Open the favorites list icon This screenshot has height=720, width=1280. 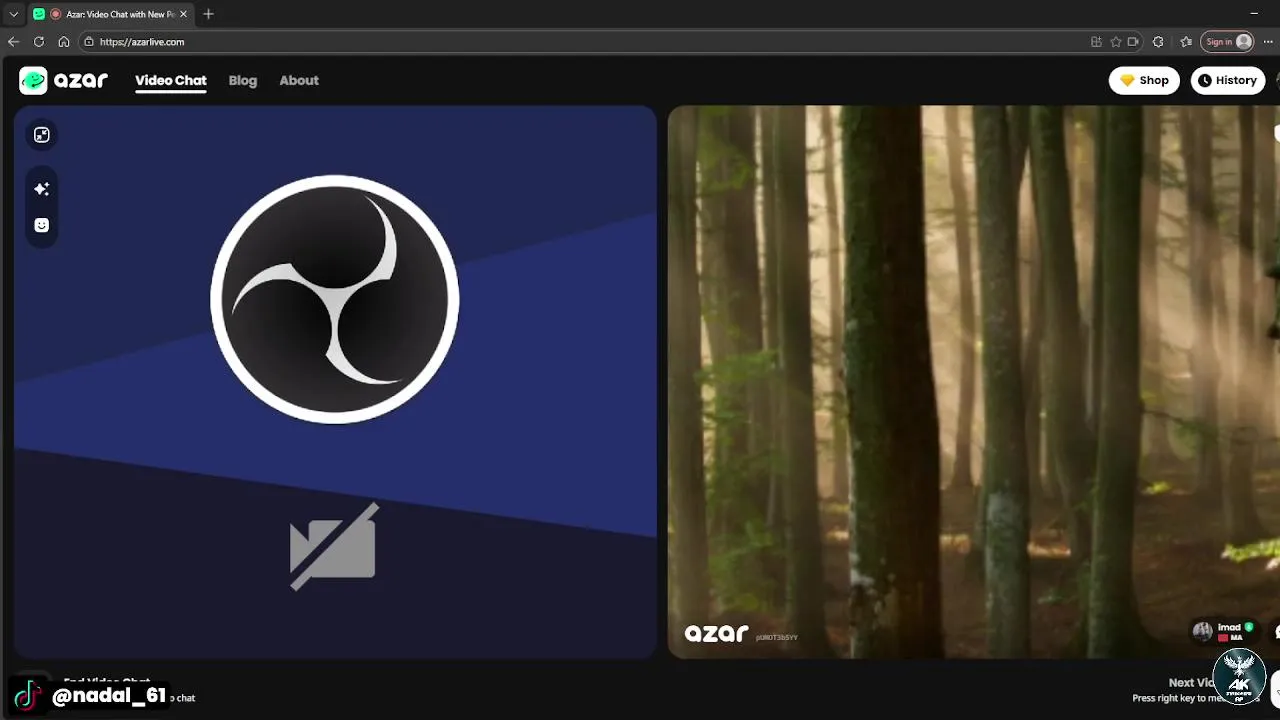[1186, 42]
